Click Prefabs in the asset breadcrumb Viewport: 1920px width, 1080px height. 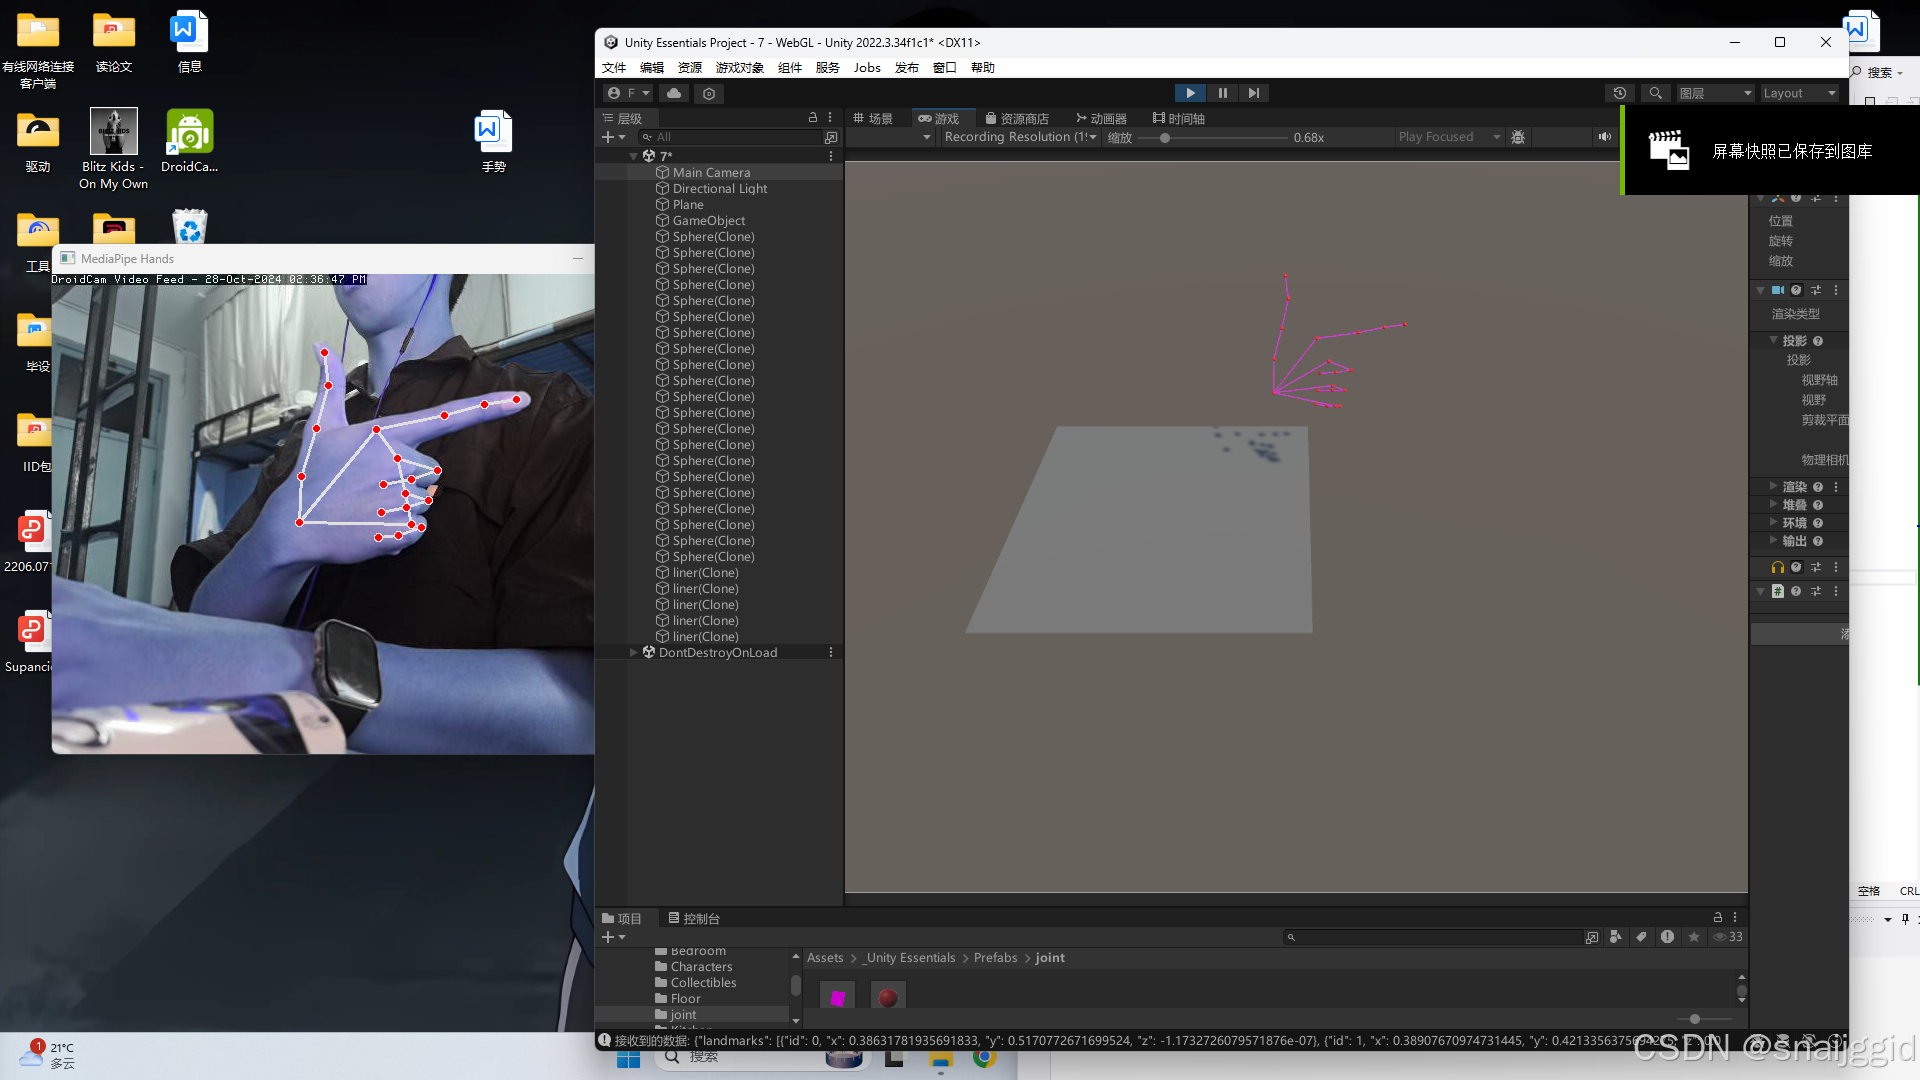pos(995,958)
